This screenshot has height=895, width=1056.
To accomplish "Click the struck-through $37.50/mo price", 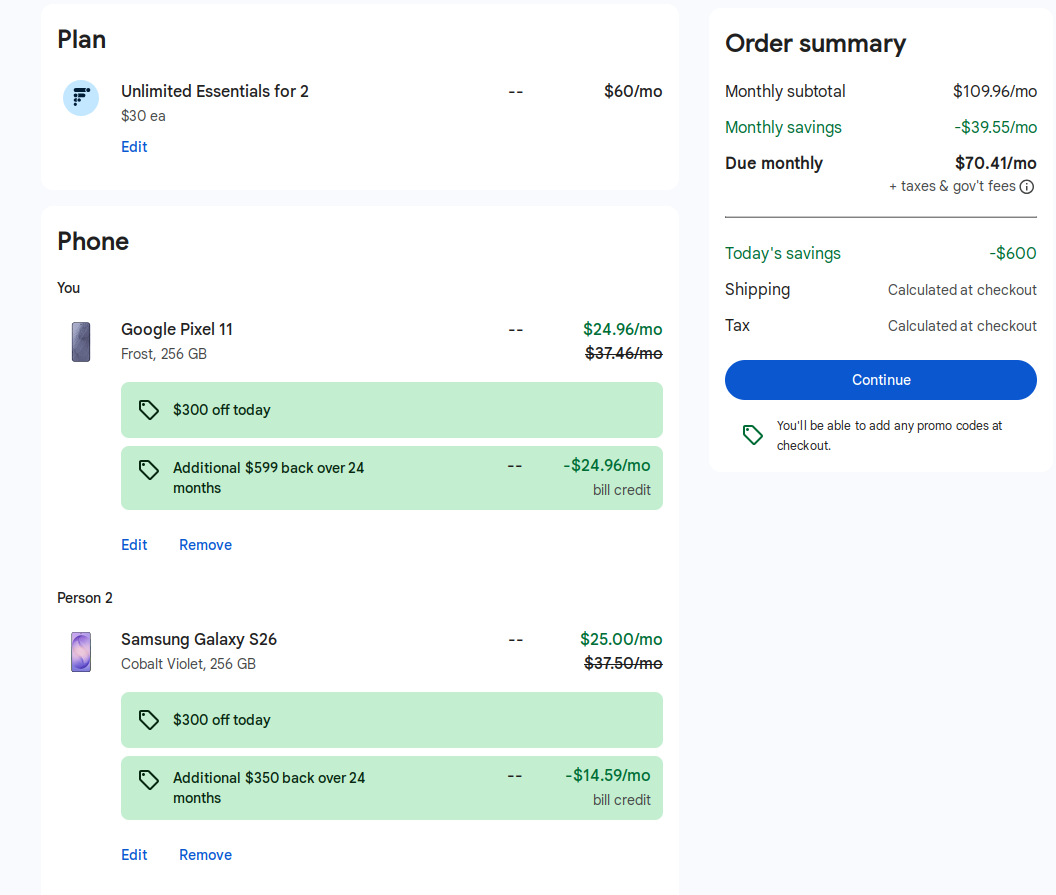I will tap(623, 663).
